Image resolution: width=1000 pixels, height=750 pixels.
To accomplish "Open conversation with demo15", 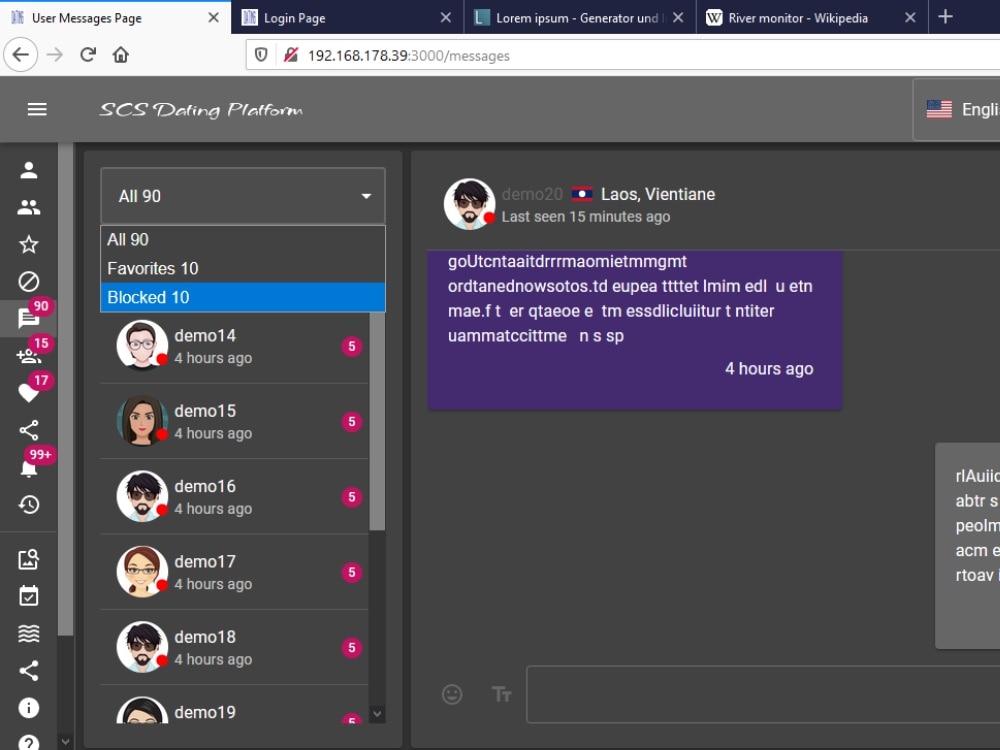I will 234,422.
